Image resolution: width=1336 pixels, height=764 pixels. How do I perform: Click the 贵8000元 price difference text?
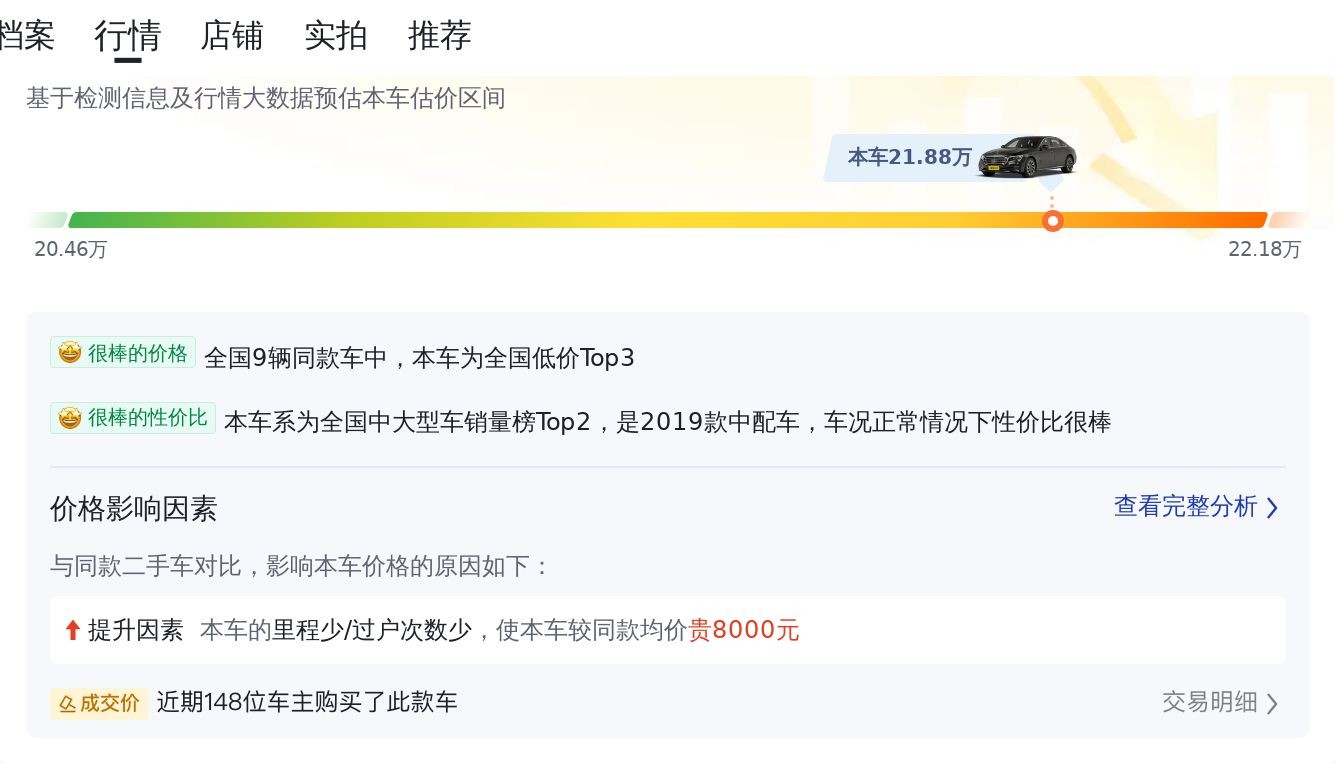tap(744, 631)
